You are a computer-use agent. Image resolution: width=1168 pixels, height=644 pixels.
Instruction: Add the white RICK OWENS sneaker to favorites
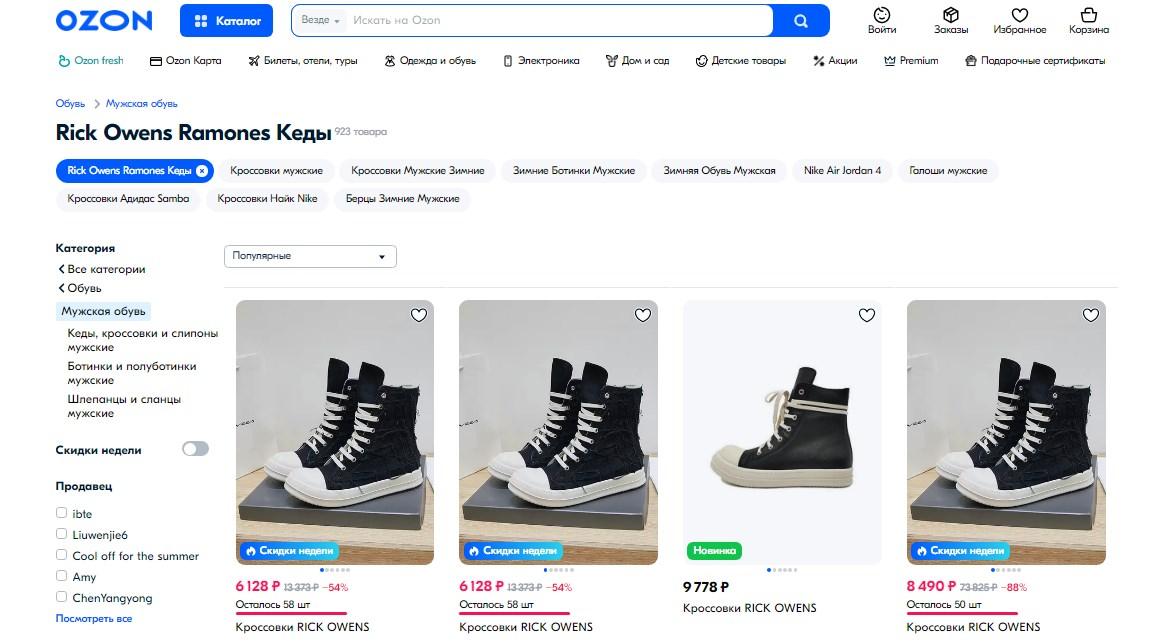[867, 315]
